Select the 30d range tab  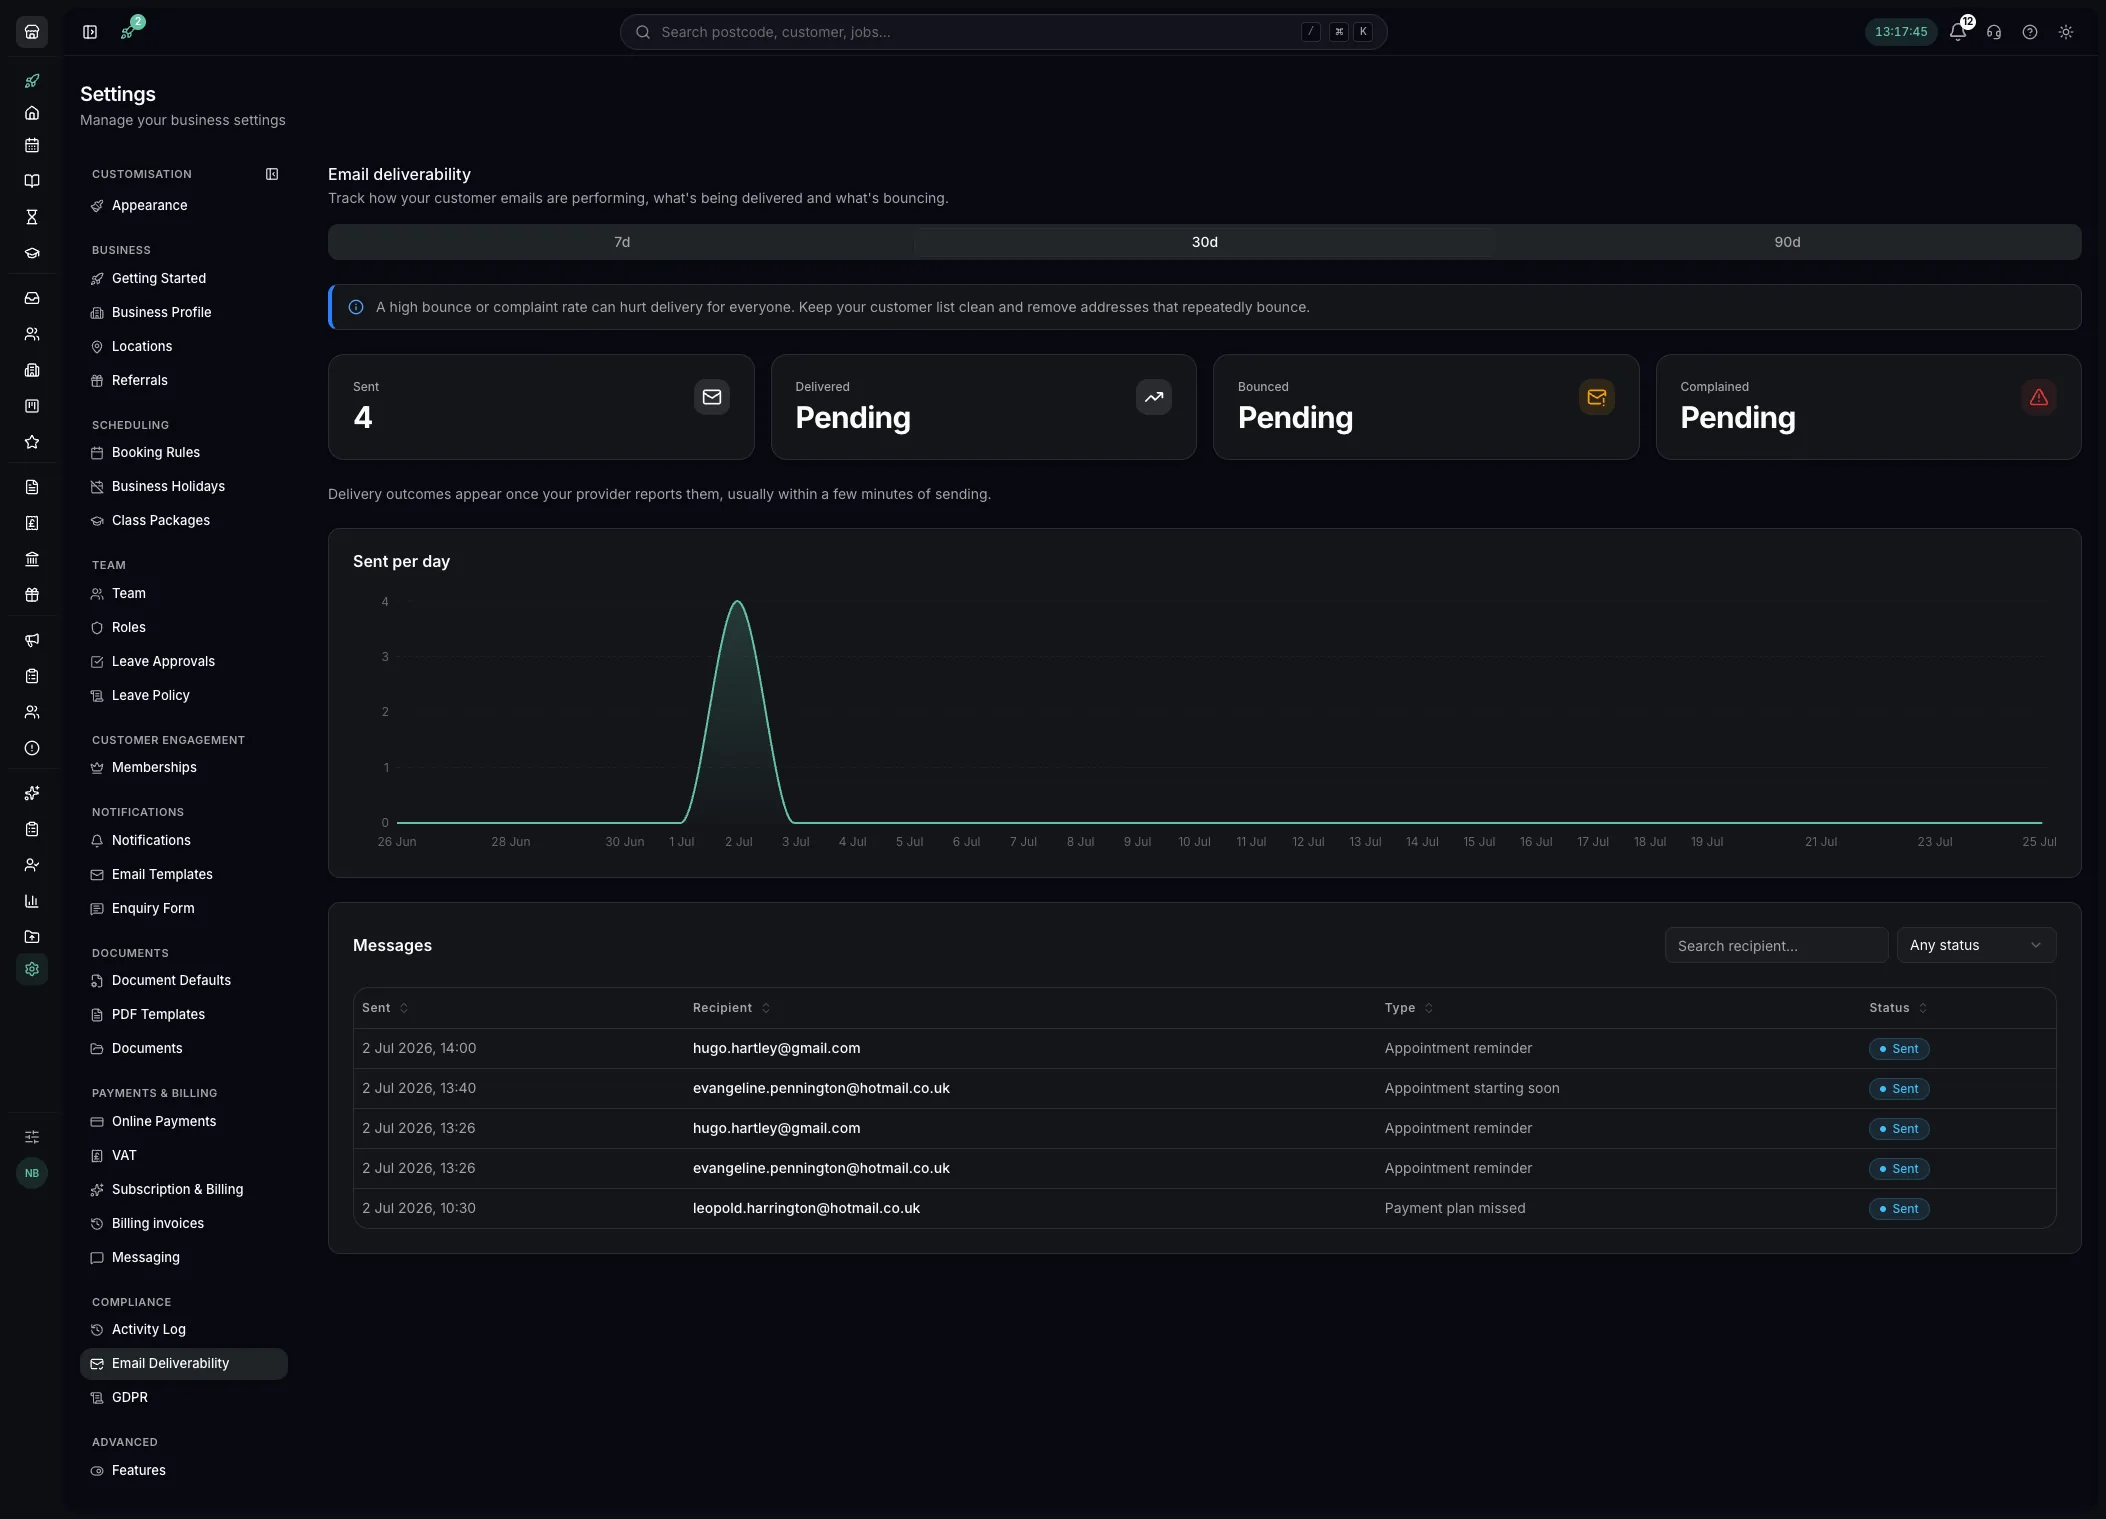click(1204, 242)
